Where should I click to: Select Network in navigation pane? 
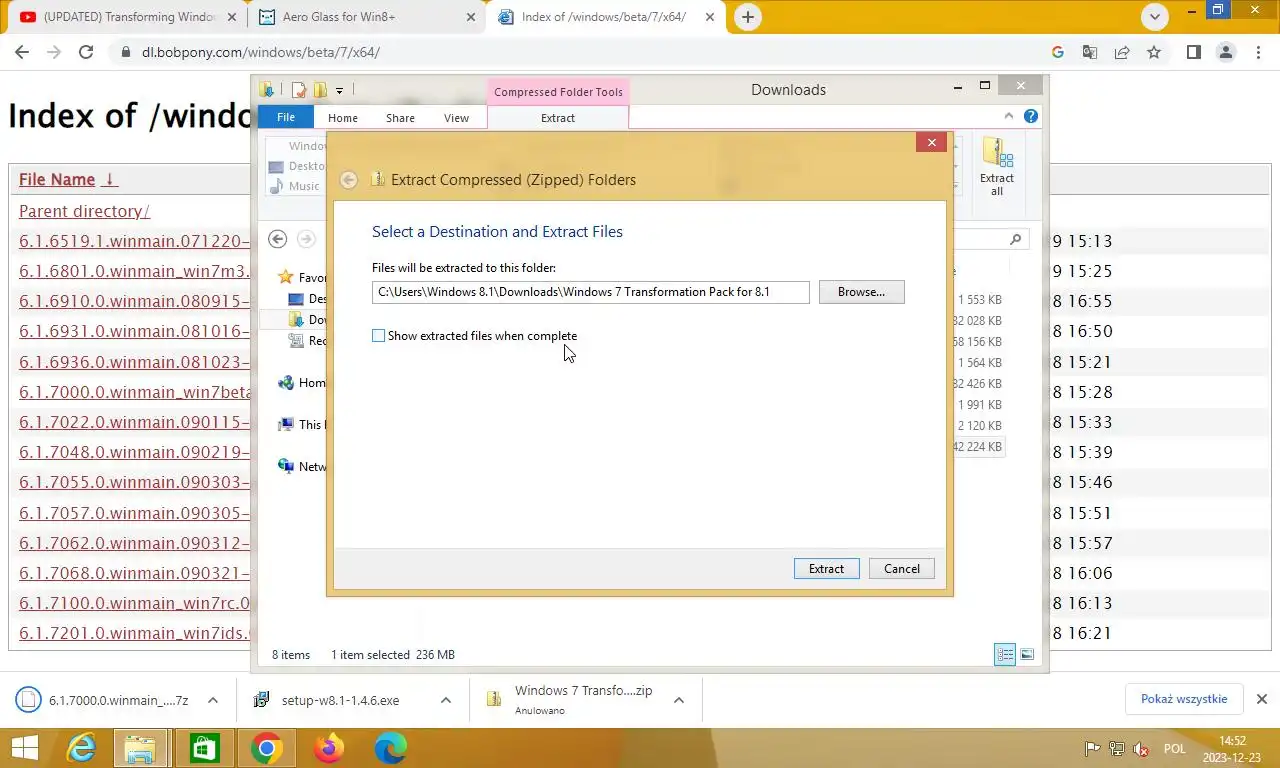coord(302,466)
